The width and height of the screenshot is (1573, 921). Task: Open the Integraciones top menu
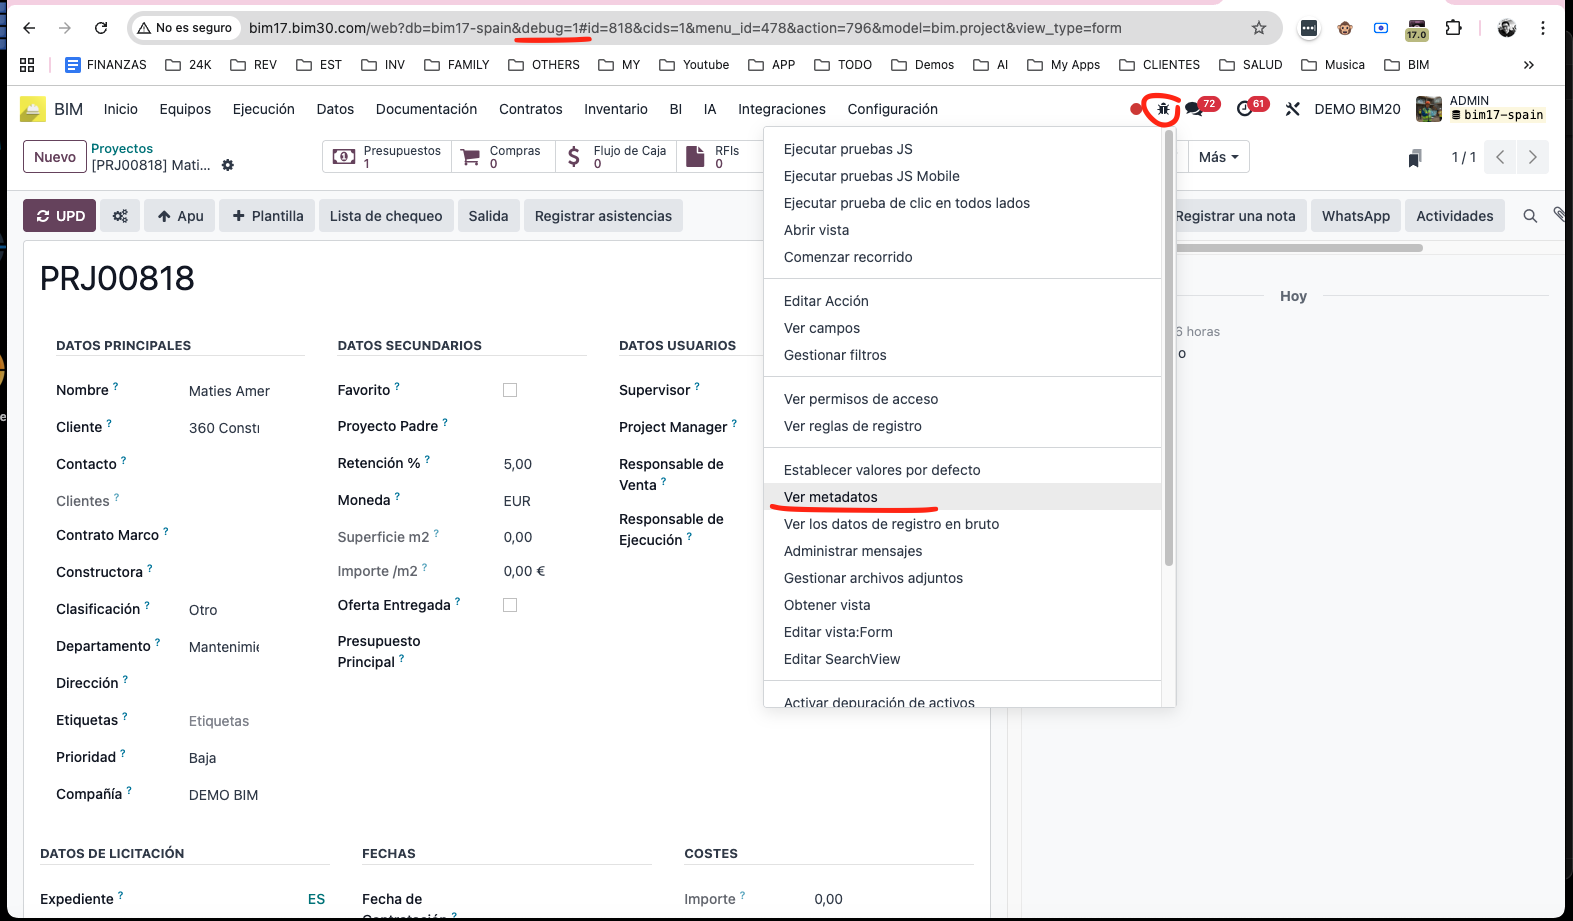pos(782,109)
